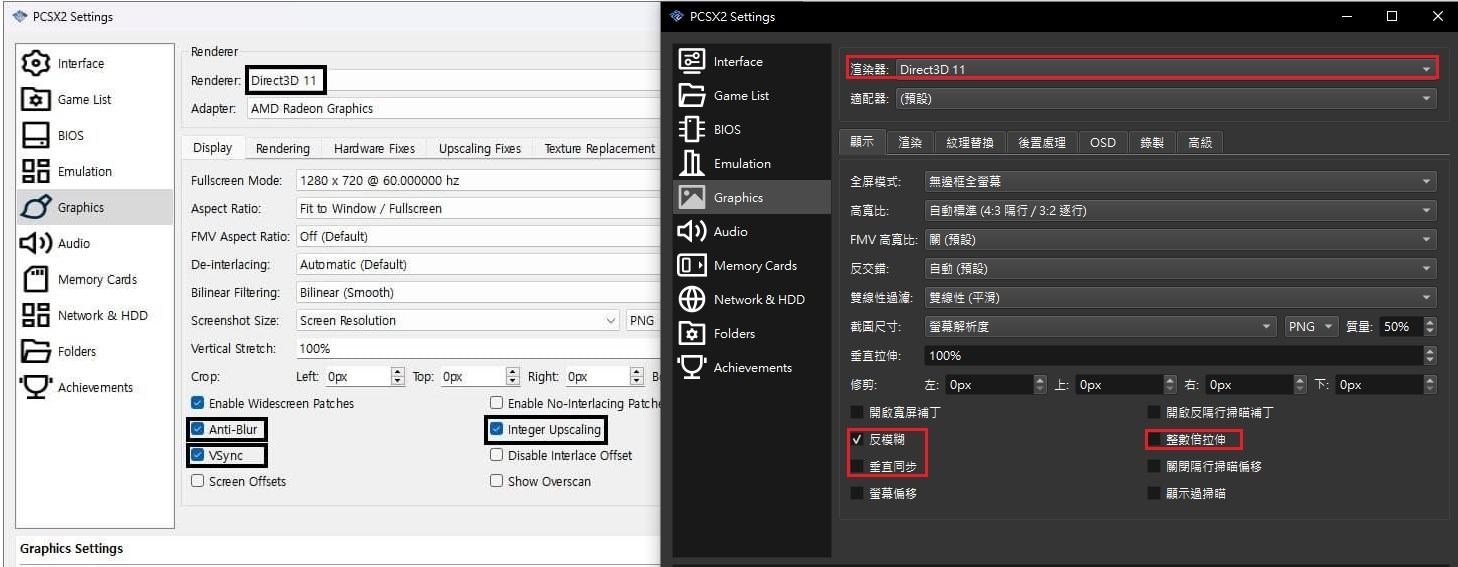Switch to the OSD tab
1458x567 pixels.
click(1102, 142)
